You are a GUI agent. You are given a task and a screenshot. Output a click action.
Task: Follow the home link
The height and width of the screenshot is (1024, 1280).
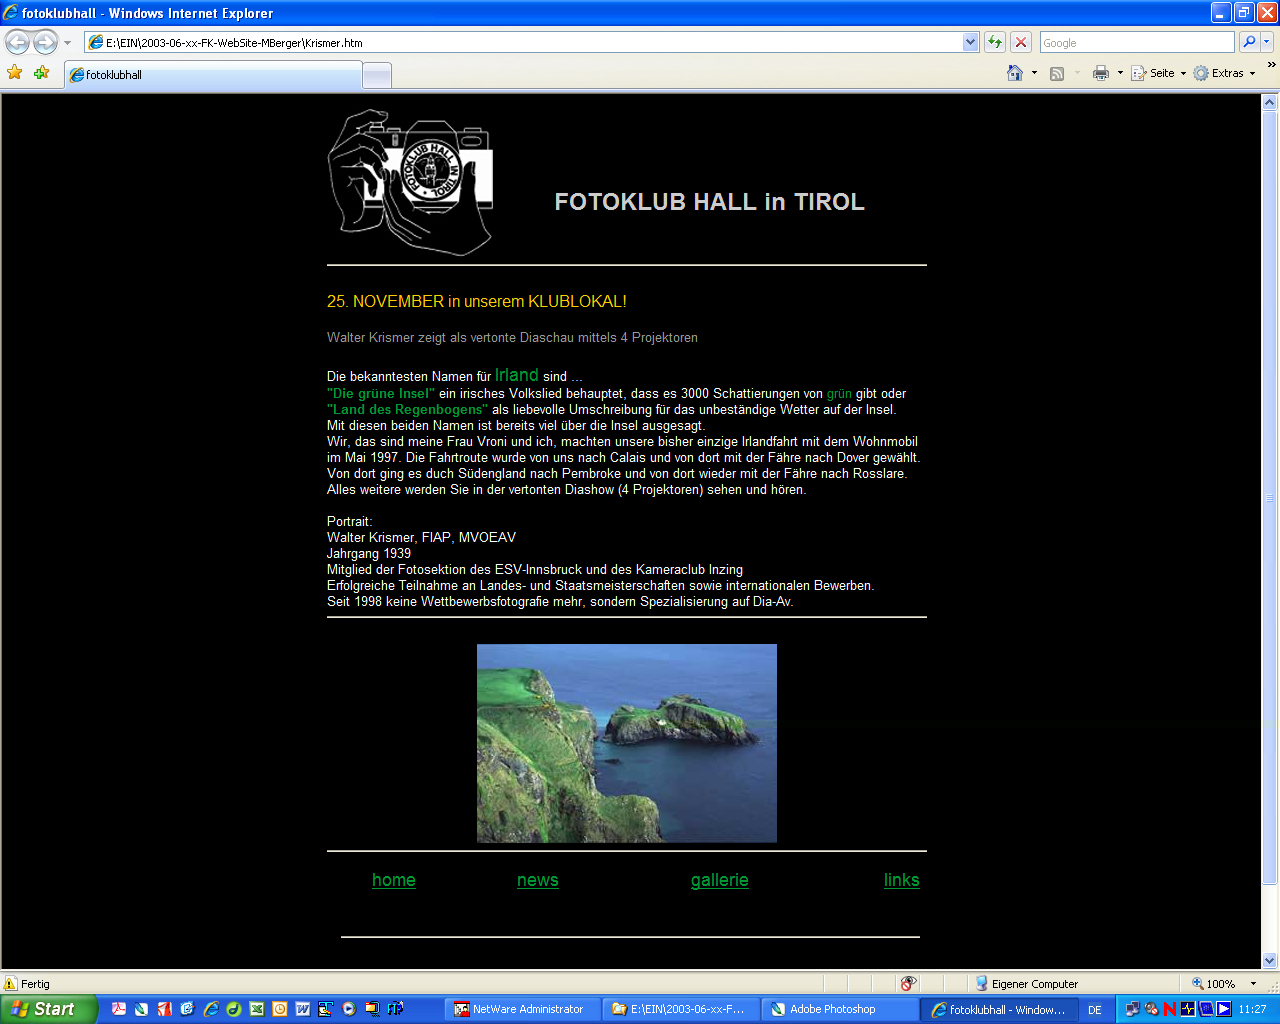click(x=394, y=880)
